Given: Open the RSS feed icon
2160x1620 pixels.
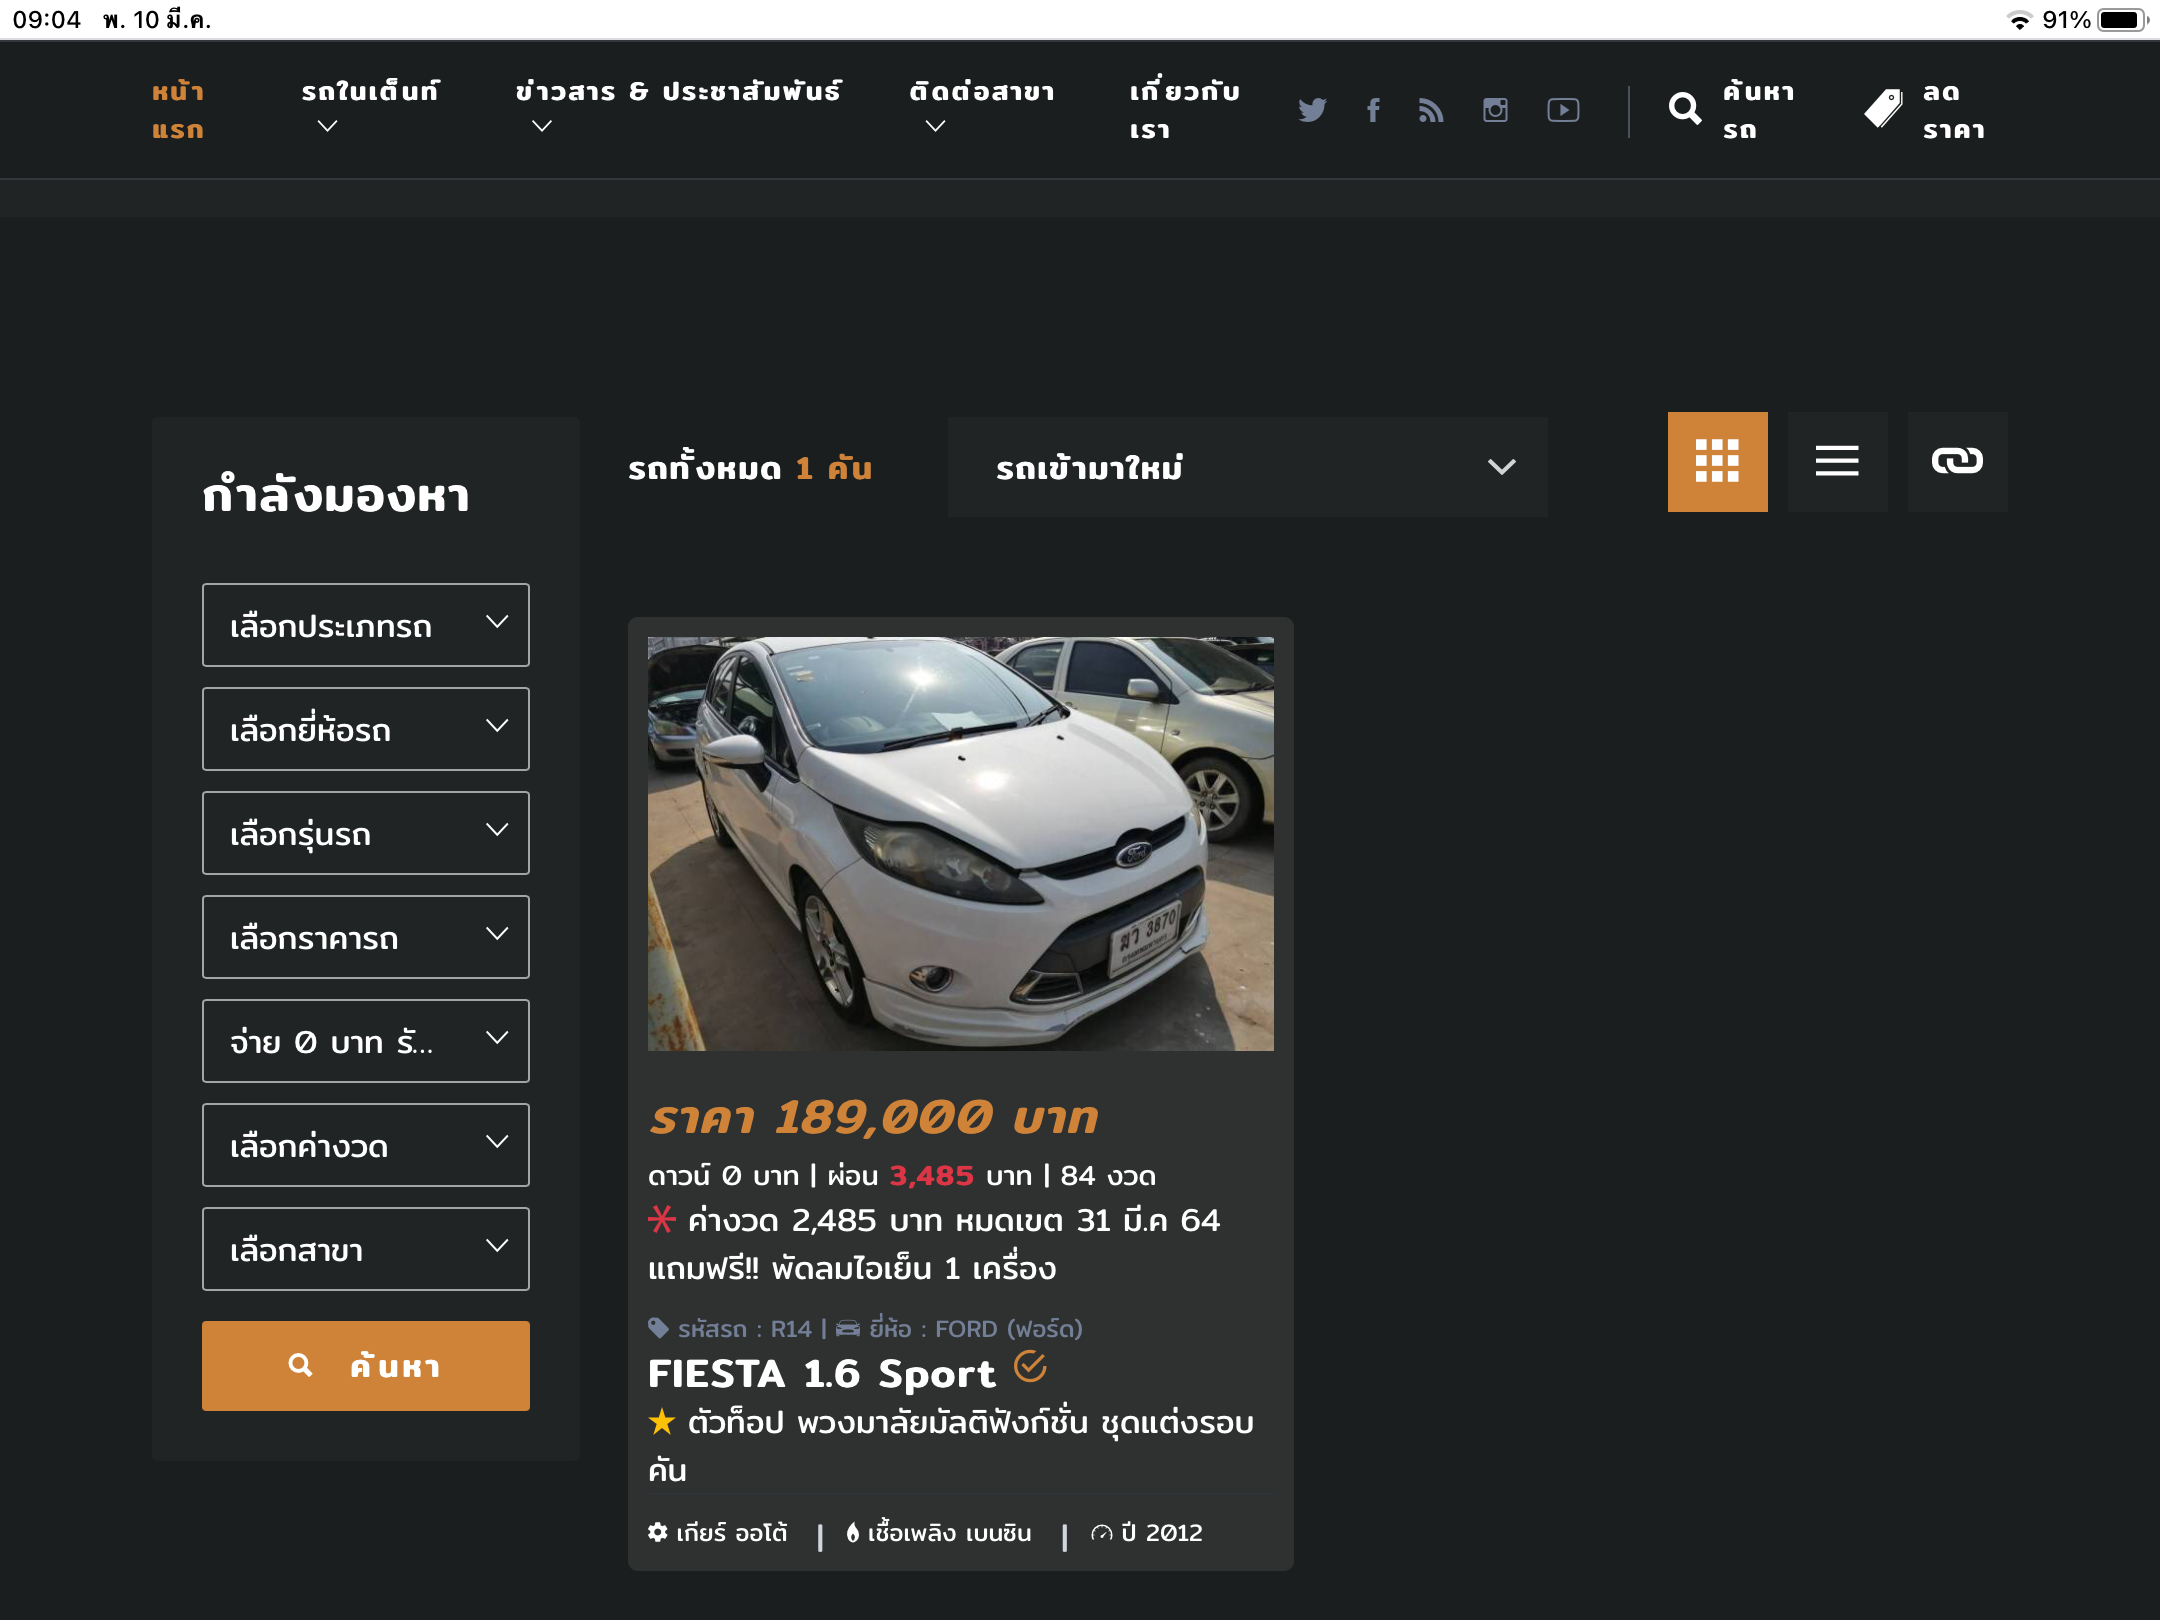Looking at the screenshot, I should (x=1431, y=110).
